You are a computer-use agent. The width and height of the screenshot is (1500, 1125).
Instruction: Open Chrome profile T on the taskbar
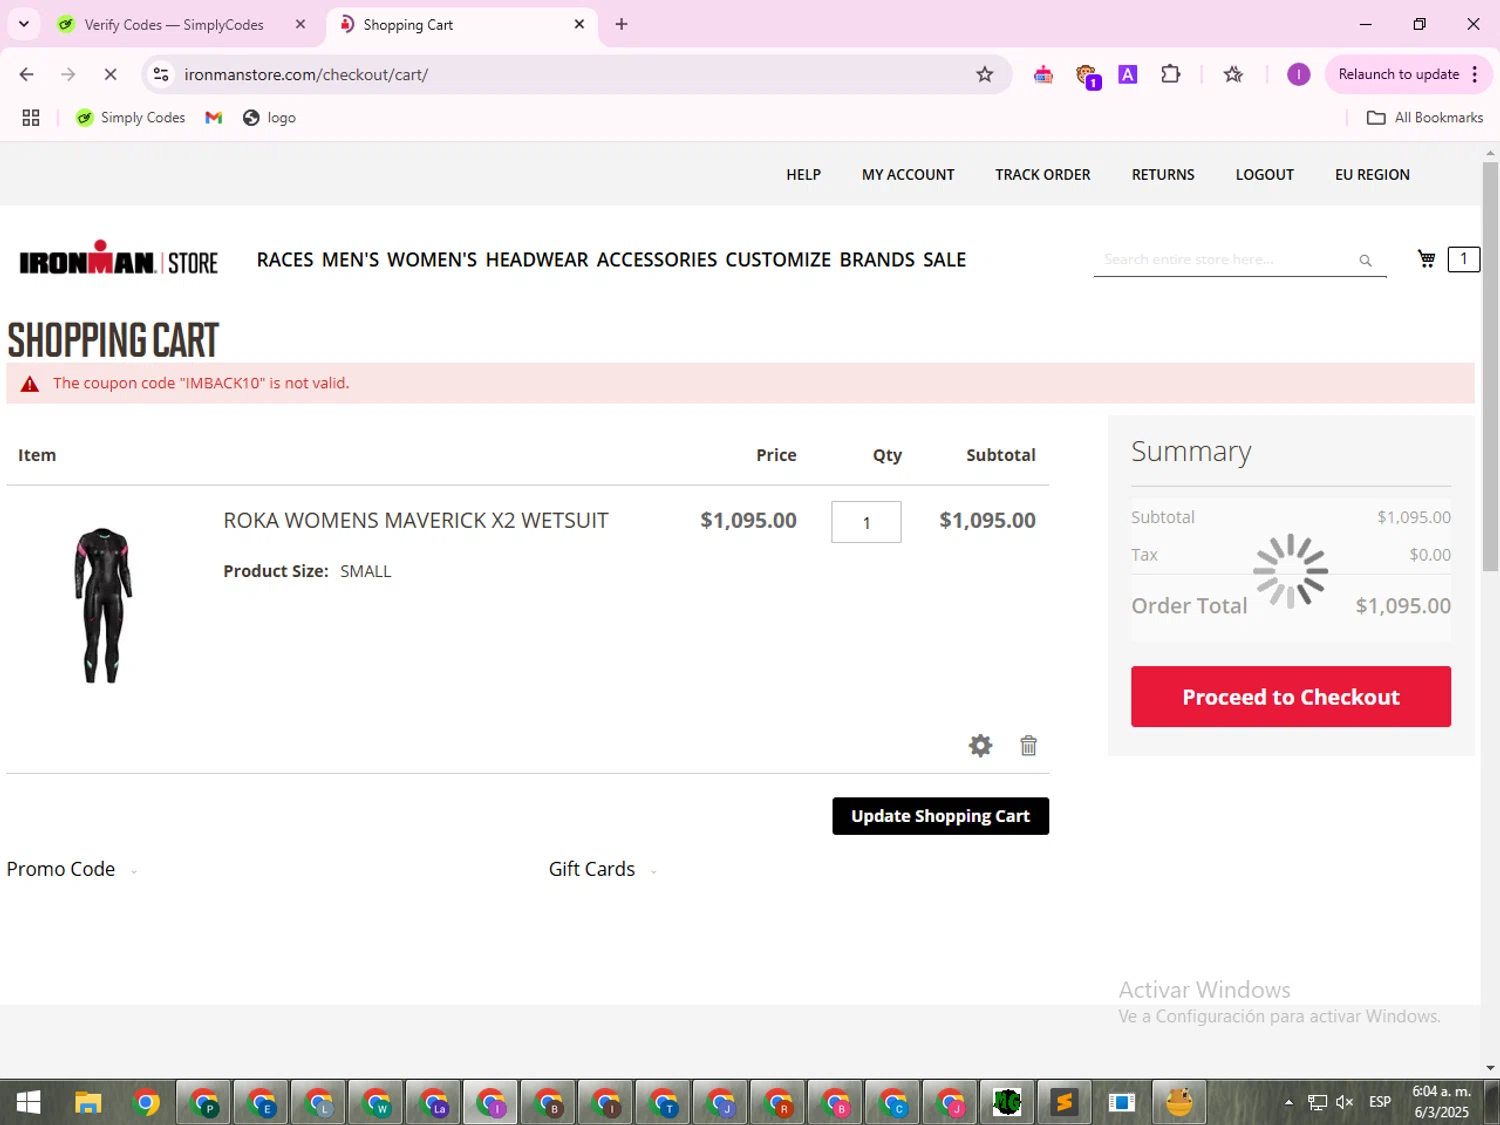click(664, 1102)
